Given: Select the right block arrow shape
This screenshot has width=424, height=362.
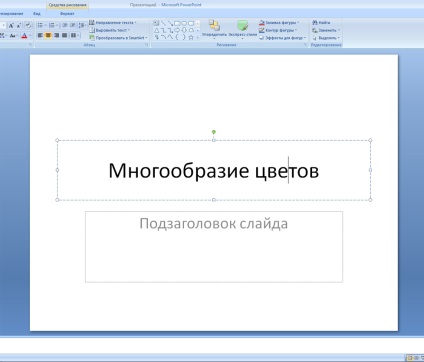Looking at the screenshot, I should tap(177, 30).
